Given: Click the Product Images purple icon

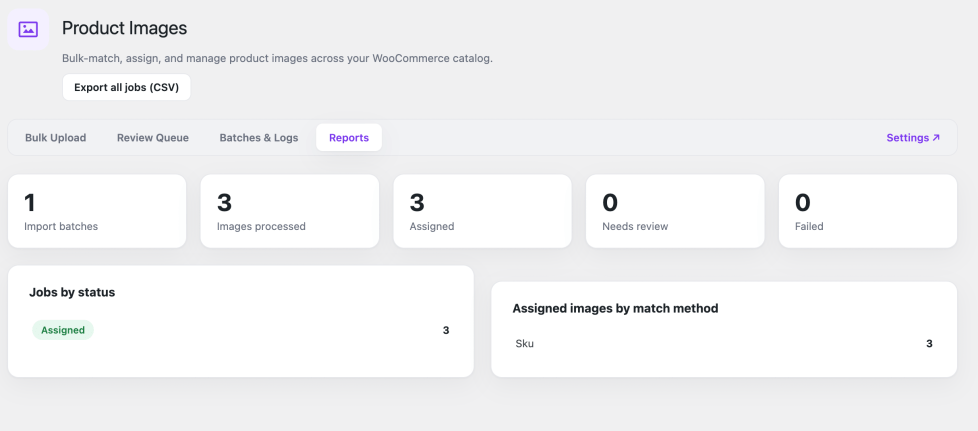Looking at the screenshot, I should (x=28, y=29).
